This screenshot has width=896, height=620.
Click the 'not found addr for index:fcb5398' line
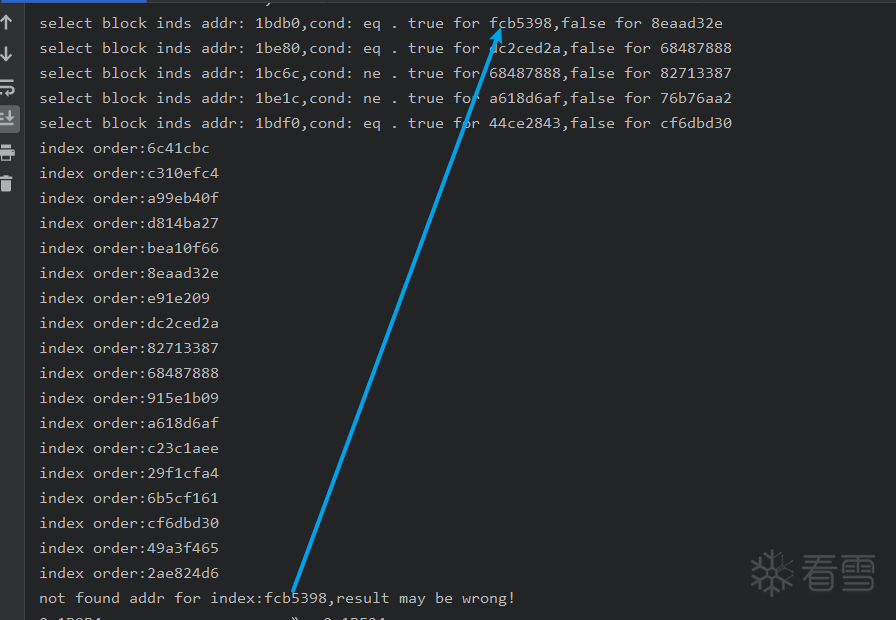click(x=277, y=598)
